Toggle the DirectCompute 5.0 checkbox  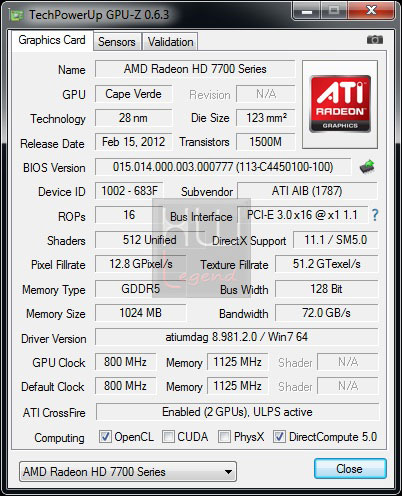(279, 437)
